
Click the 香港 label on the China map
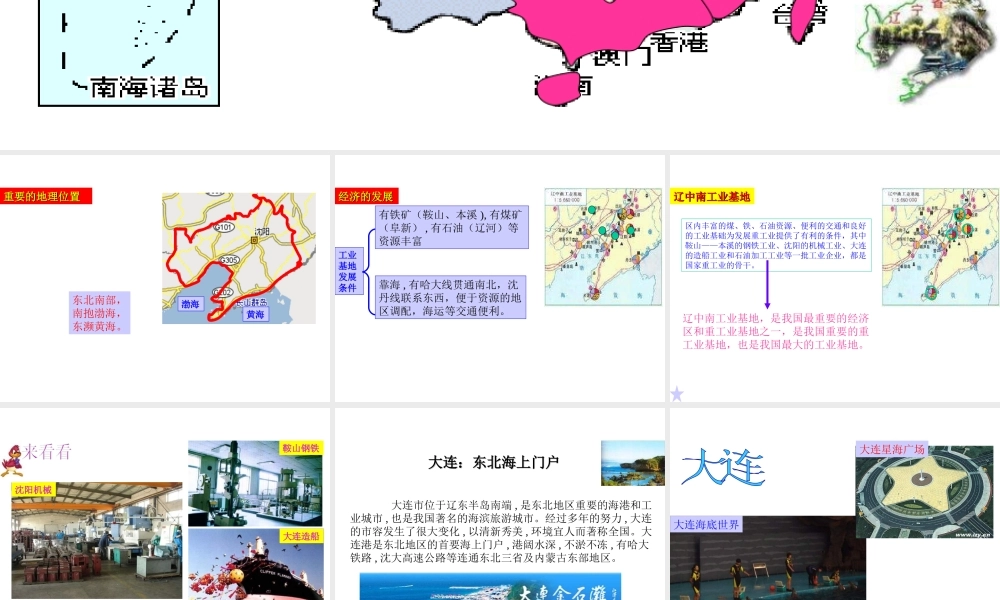(x=680, y=43)
